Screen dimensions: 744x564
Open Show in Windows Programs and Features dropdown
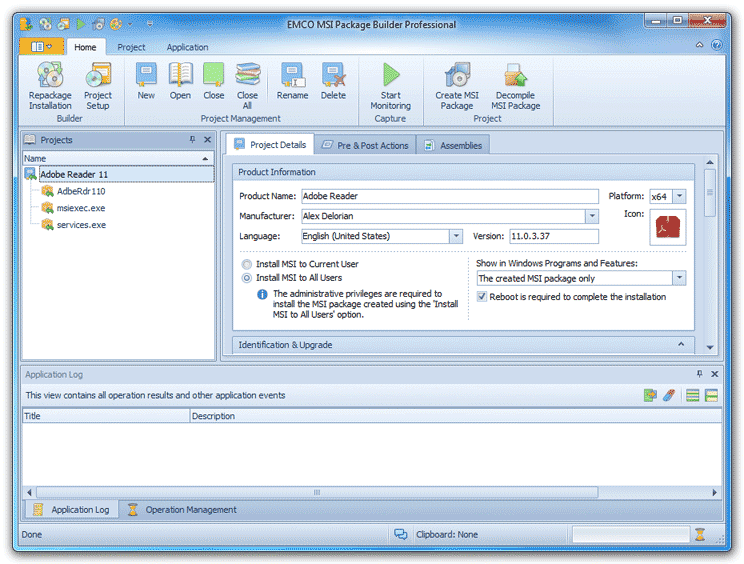tap(679, 278)
